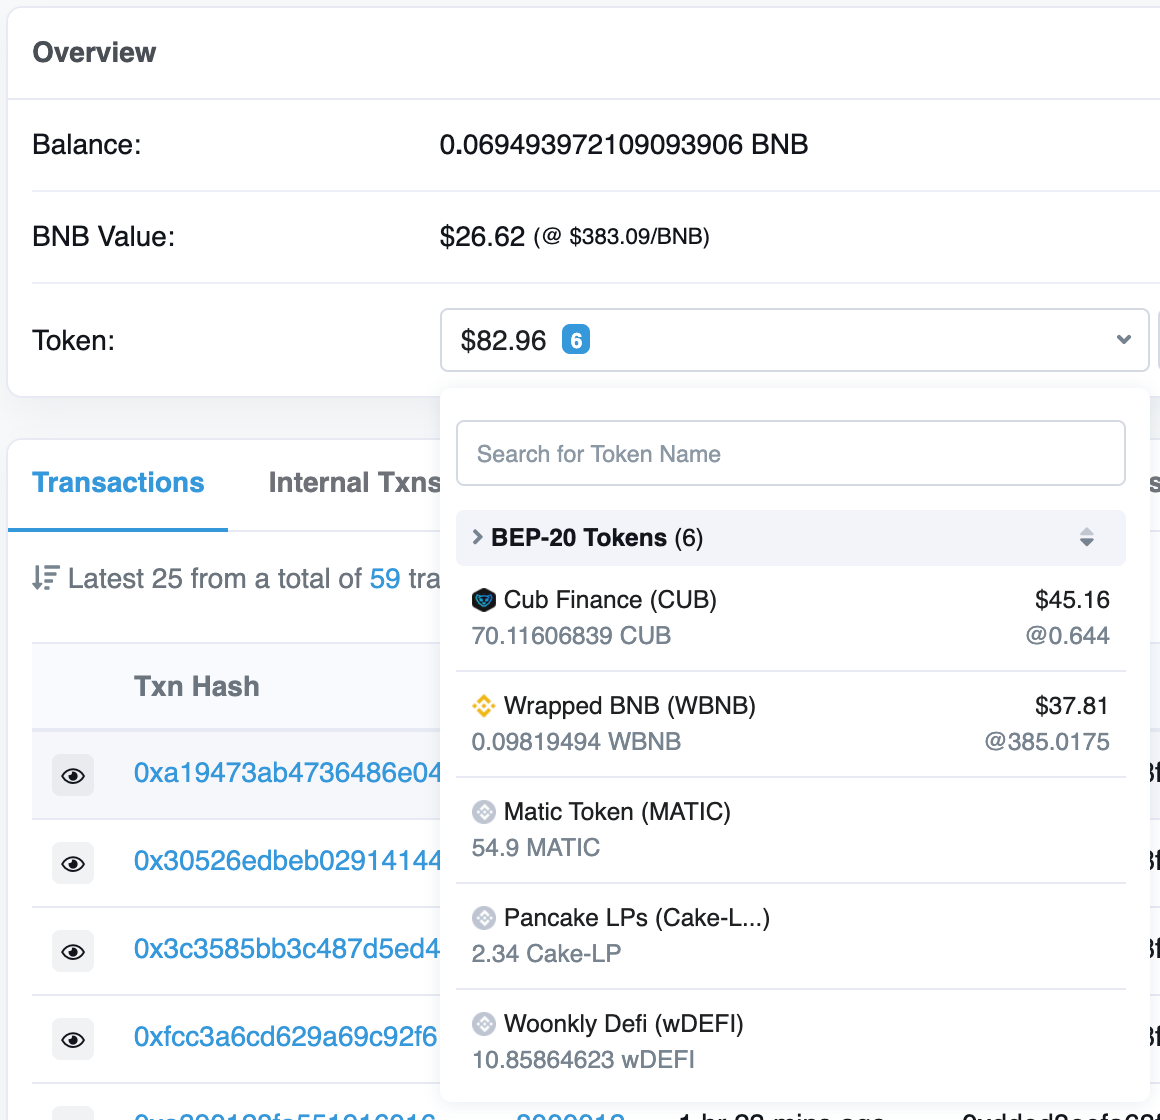Image resolution: width=1160 pixels, height=1120 pixels.
Task: Open Pancake LPs (Cake-L...) entry
Action: [x=790, y=935]
